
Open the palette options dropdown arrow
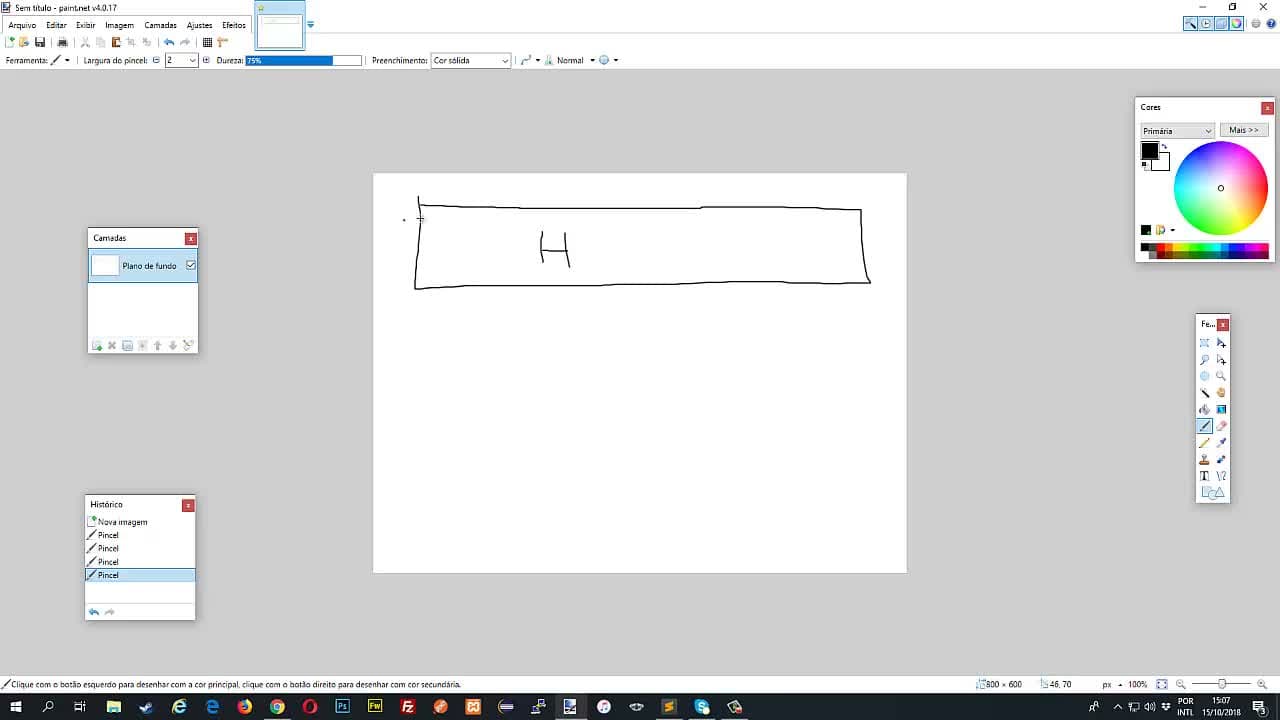[x=1172, y=230]
